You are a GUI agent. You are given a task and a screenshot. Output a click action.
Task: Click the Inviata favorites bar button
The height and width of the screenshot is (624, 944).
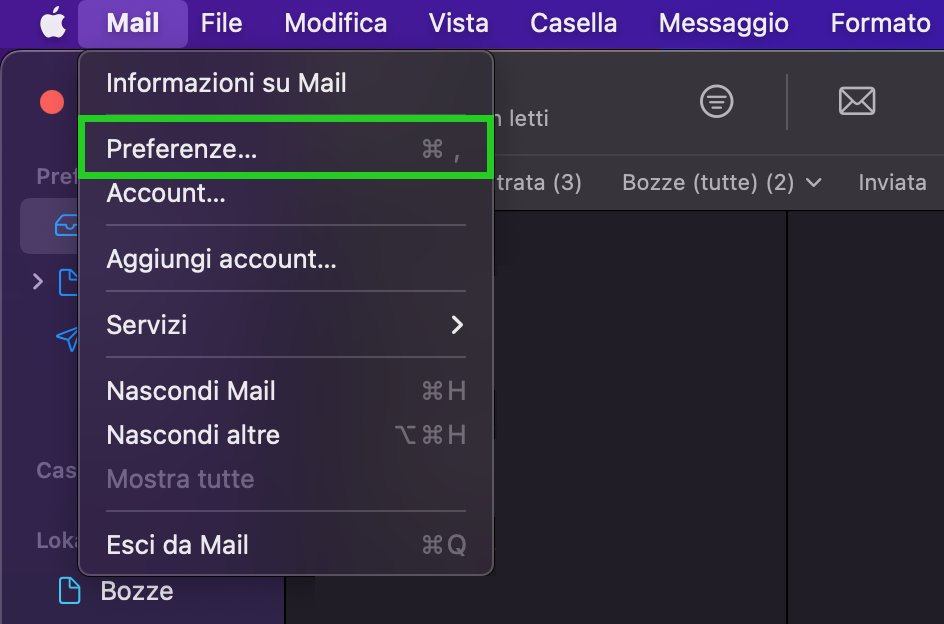pos(892,183)
